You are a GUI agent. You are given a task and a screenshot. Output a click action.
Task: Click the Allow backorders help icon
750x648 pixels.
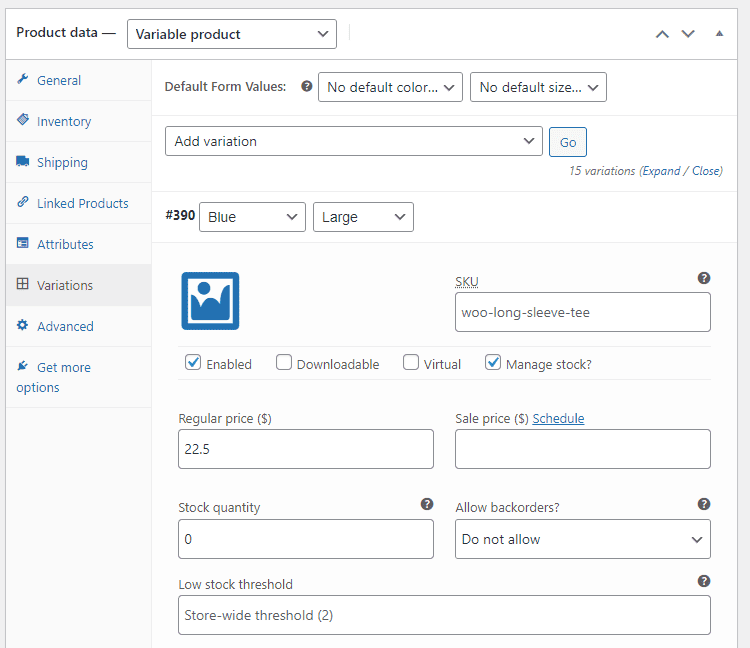pyautogui.click(x=704, y=504)
